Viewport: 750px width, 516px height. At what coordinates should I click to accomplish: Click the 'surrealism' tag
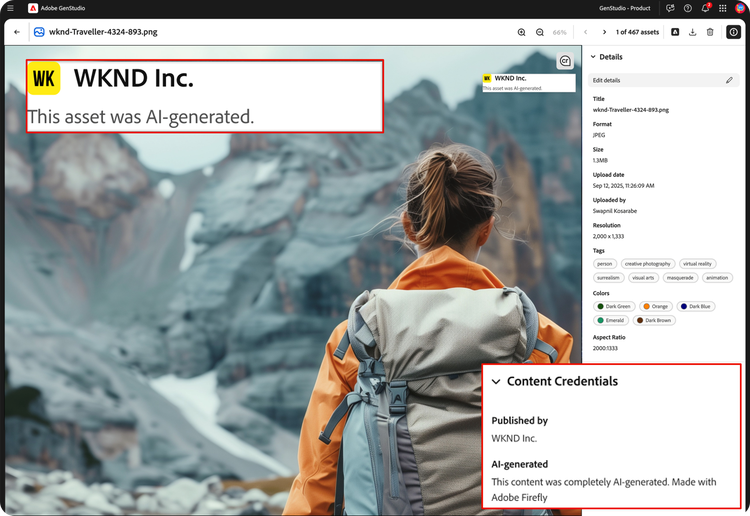[x=608, y=278]
